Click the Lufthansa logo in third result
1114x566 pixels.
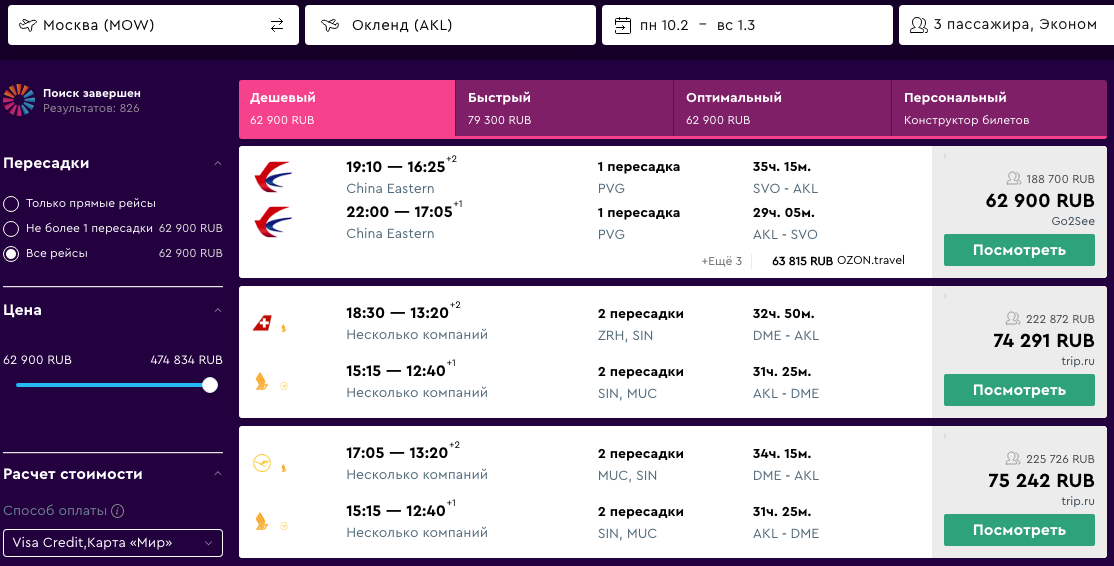[262, 464]
